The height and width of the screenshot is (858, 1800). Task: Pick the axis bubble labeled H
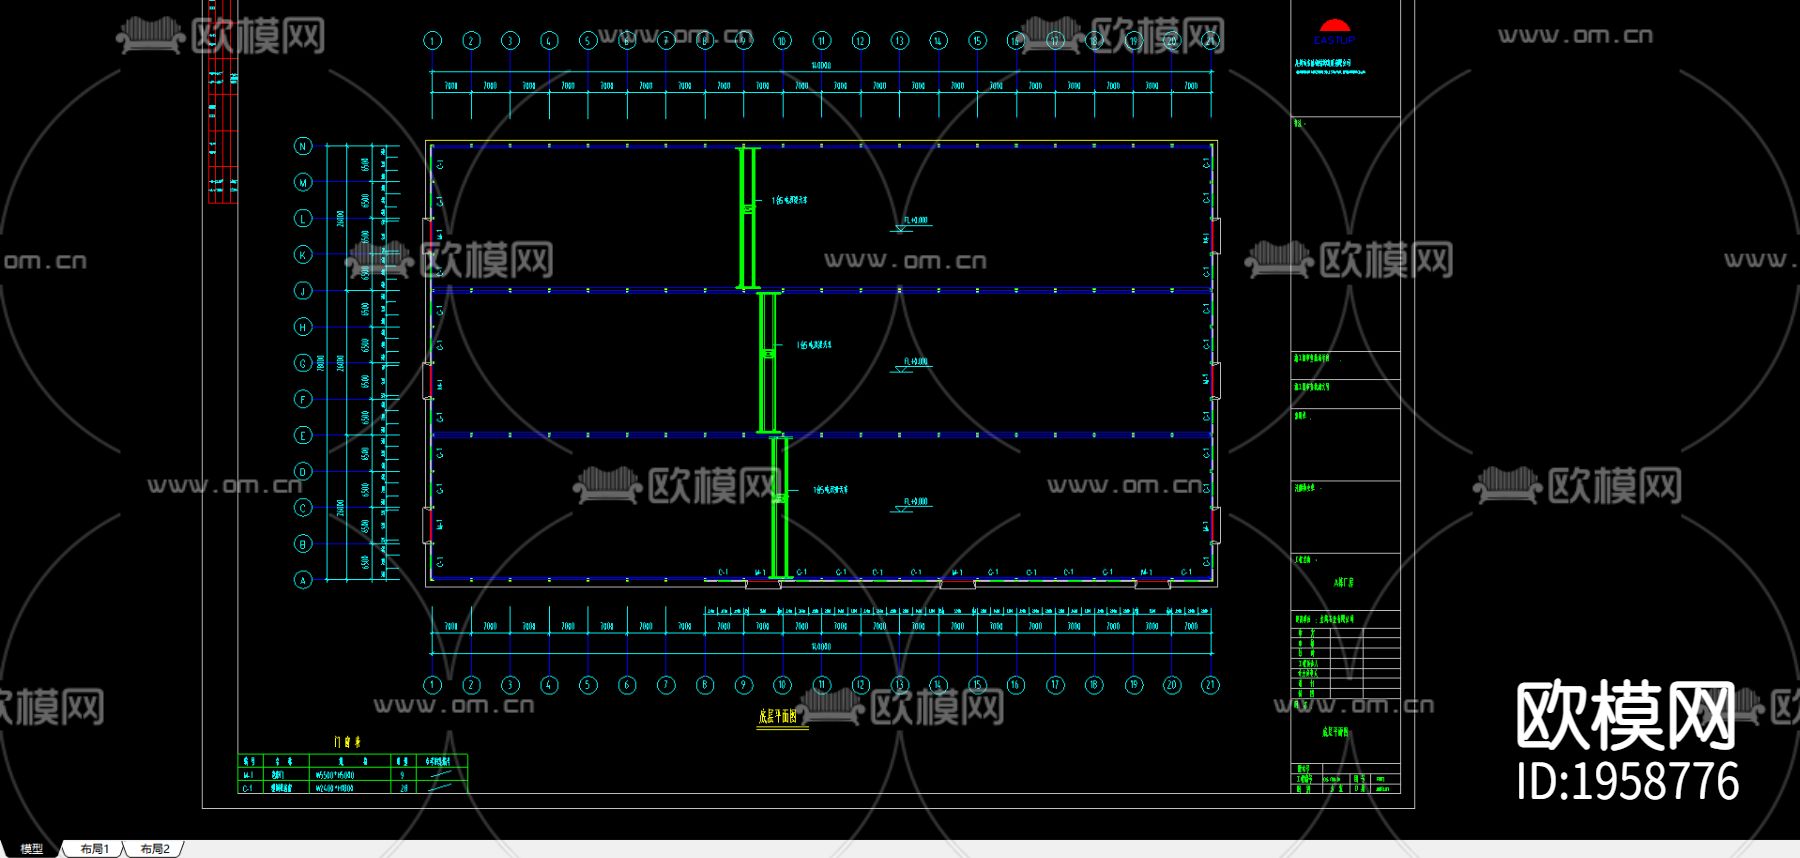(303, 327)
